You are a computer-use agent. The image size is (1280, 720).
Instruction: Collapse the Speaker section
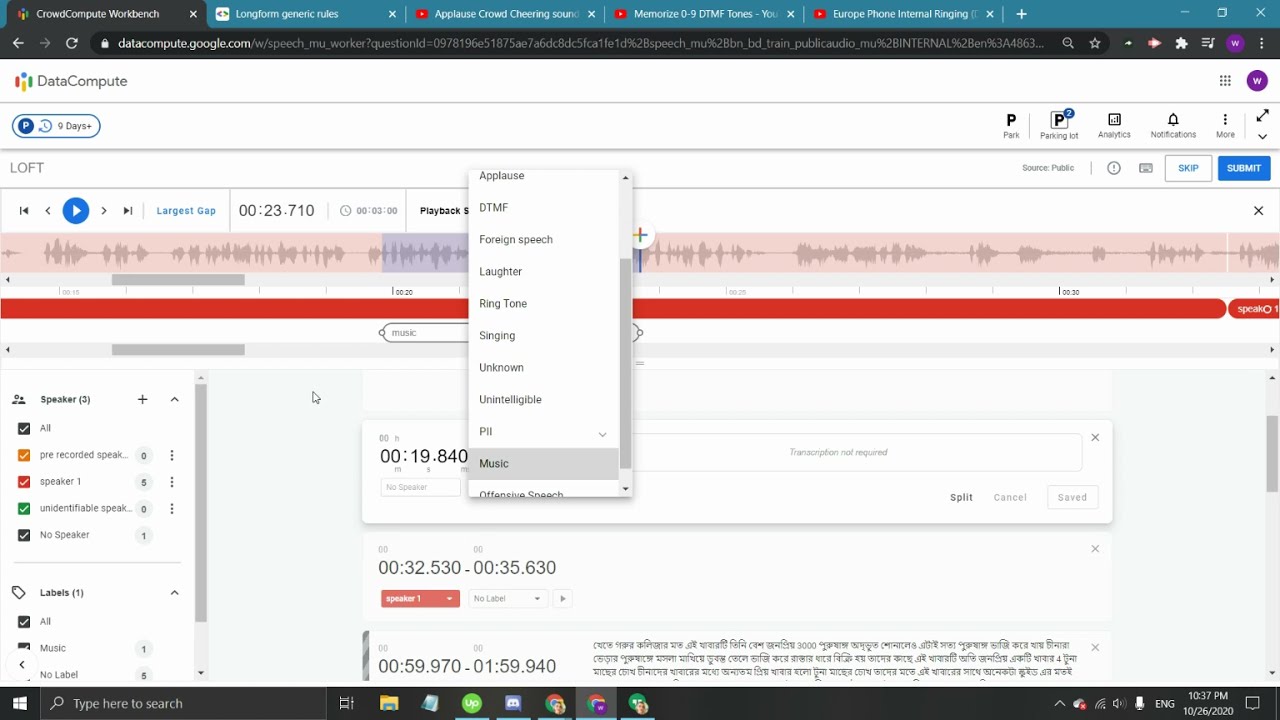pos(174,399)
